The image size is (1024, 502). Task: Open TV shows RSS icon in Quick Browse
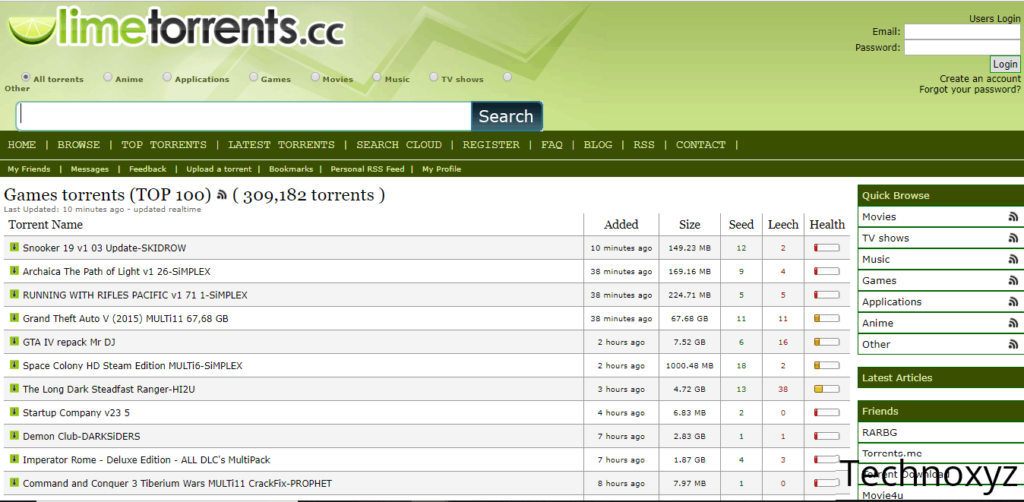[x=1013, y=238]
